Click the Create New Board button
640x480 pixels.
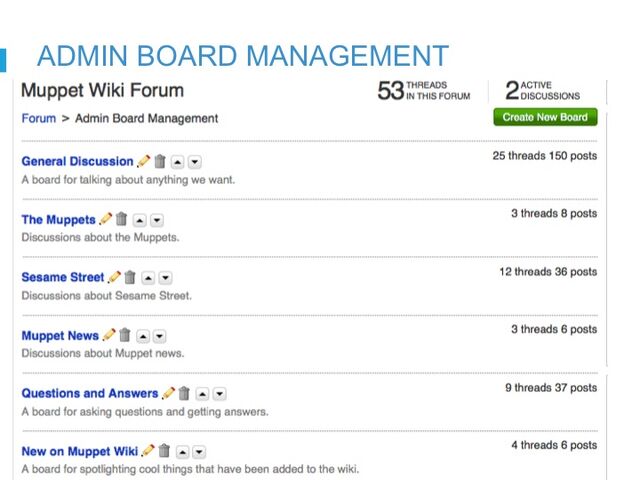point(545,117)
